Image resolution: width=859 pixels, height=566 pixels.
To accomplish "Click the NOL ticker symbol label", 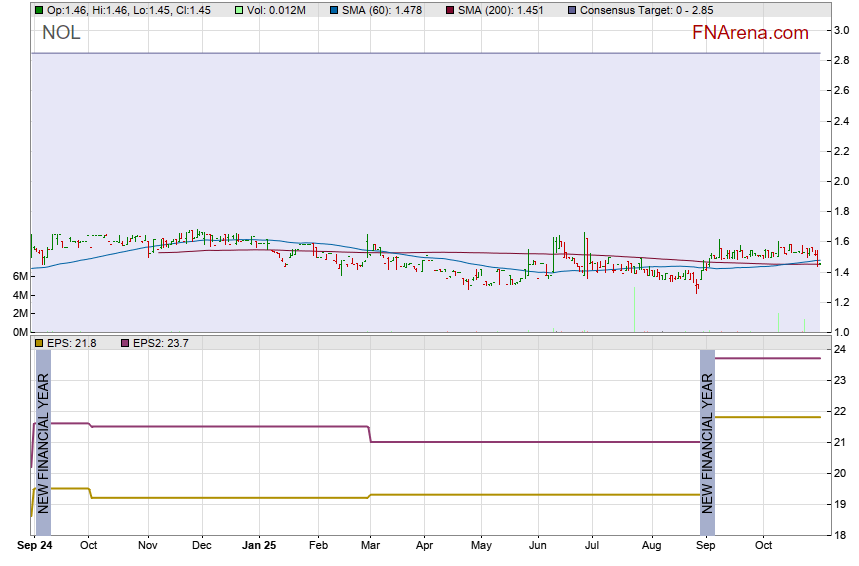I will (x=61, y=33).
